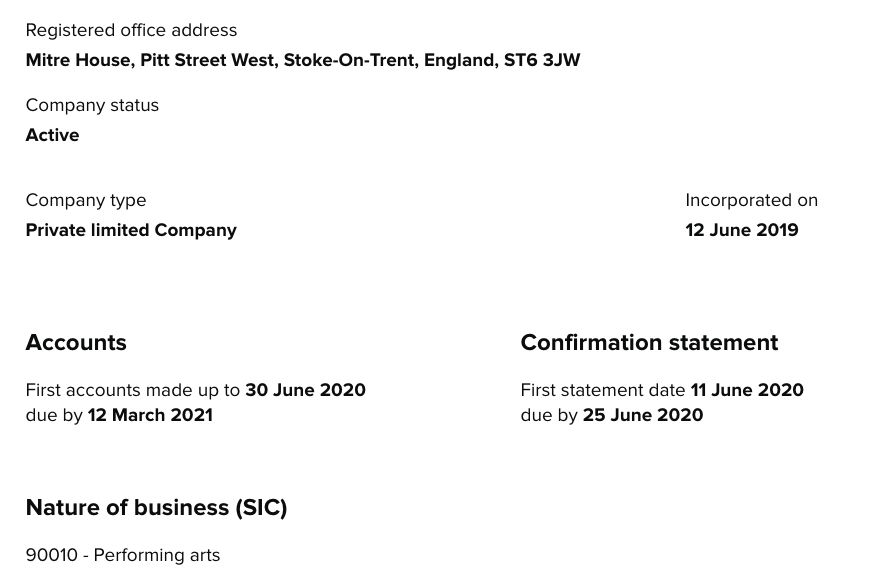Viewport: 886px width, 585px height.
Task: Select Private limited Company text
Action: (131, 230)
